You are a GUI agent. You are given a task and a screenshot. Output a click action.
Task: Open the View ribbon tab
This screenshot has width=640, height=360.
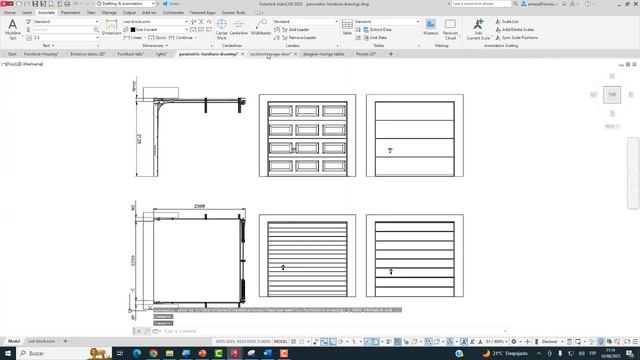click(x=91, y=13)
